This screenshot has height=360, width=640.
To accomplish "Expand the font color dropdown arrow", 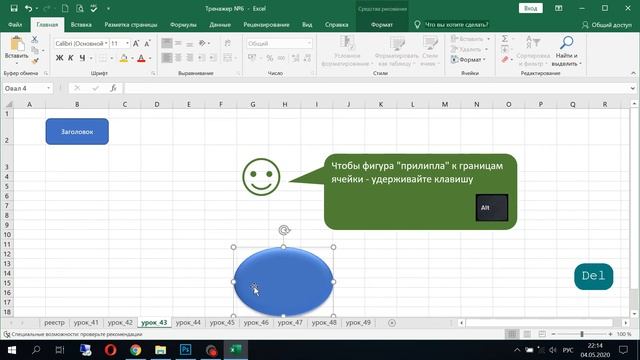I will pyautogui.click(x=150, y=58).
